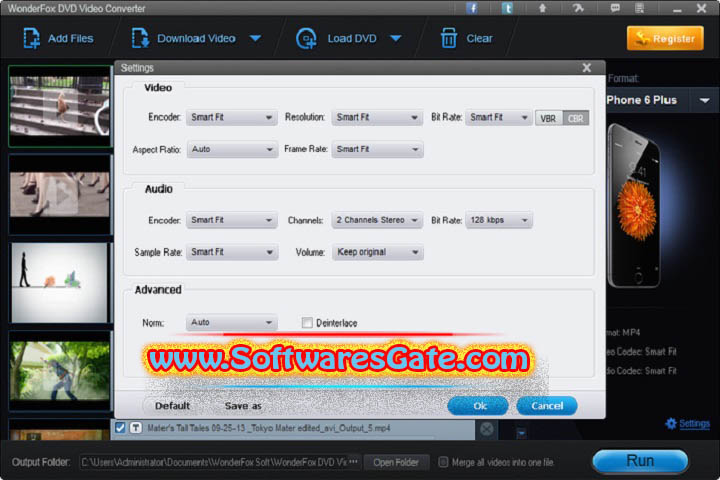
Task: Open the Audio Bit Rate 128 kbps dropdown
Action: pyautogui.click(x=499, y=220)
